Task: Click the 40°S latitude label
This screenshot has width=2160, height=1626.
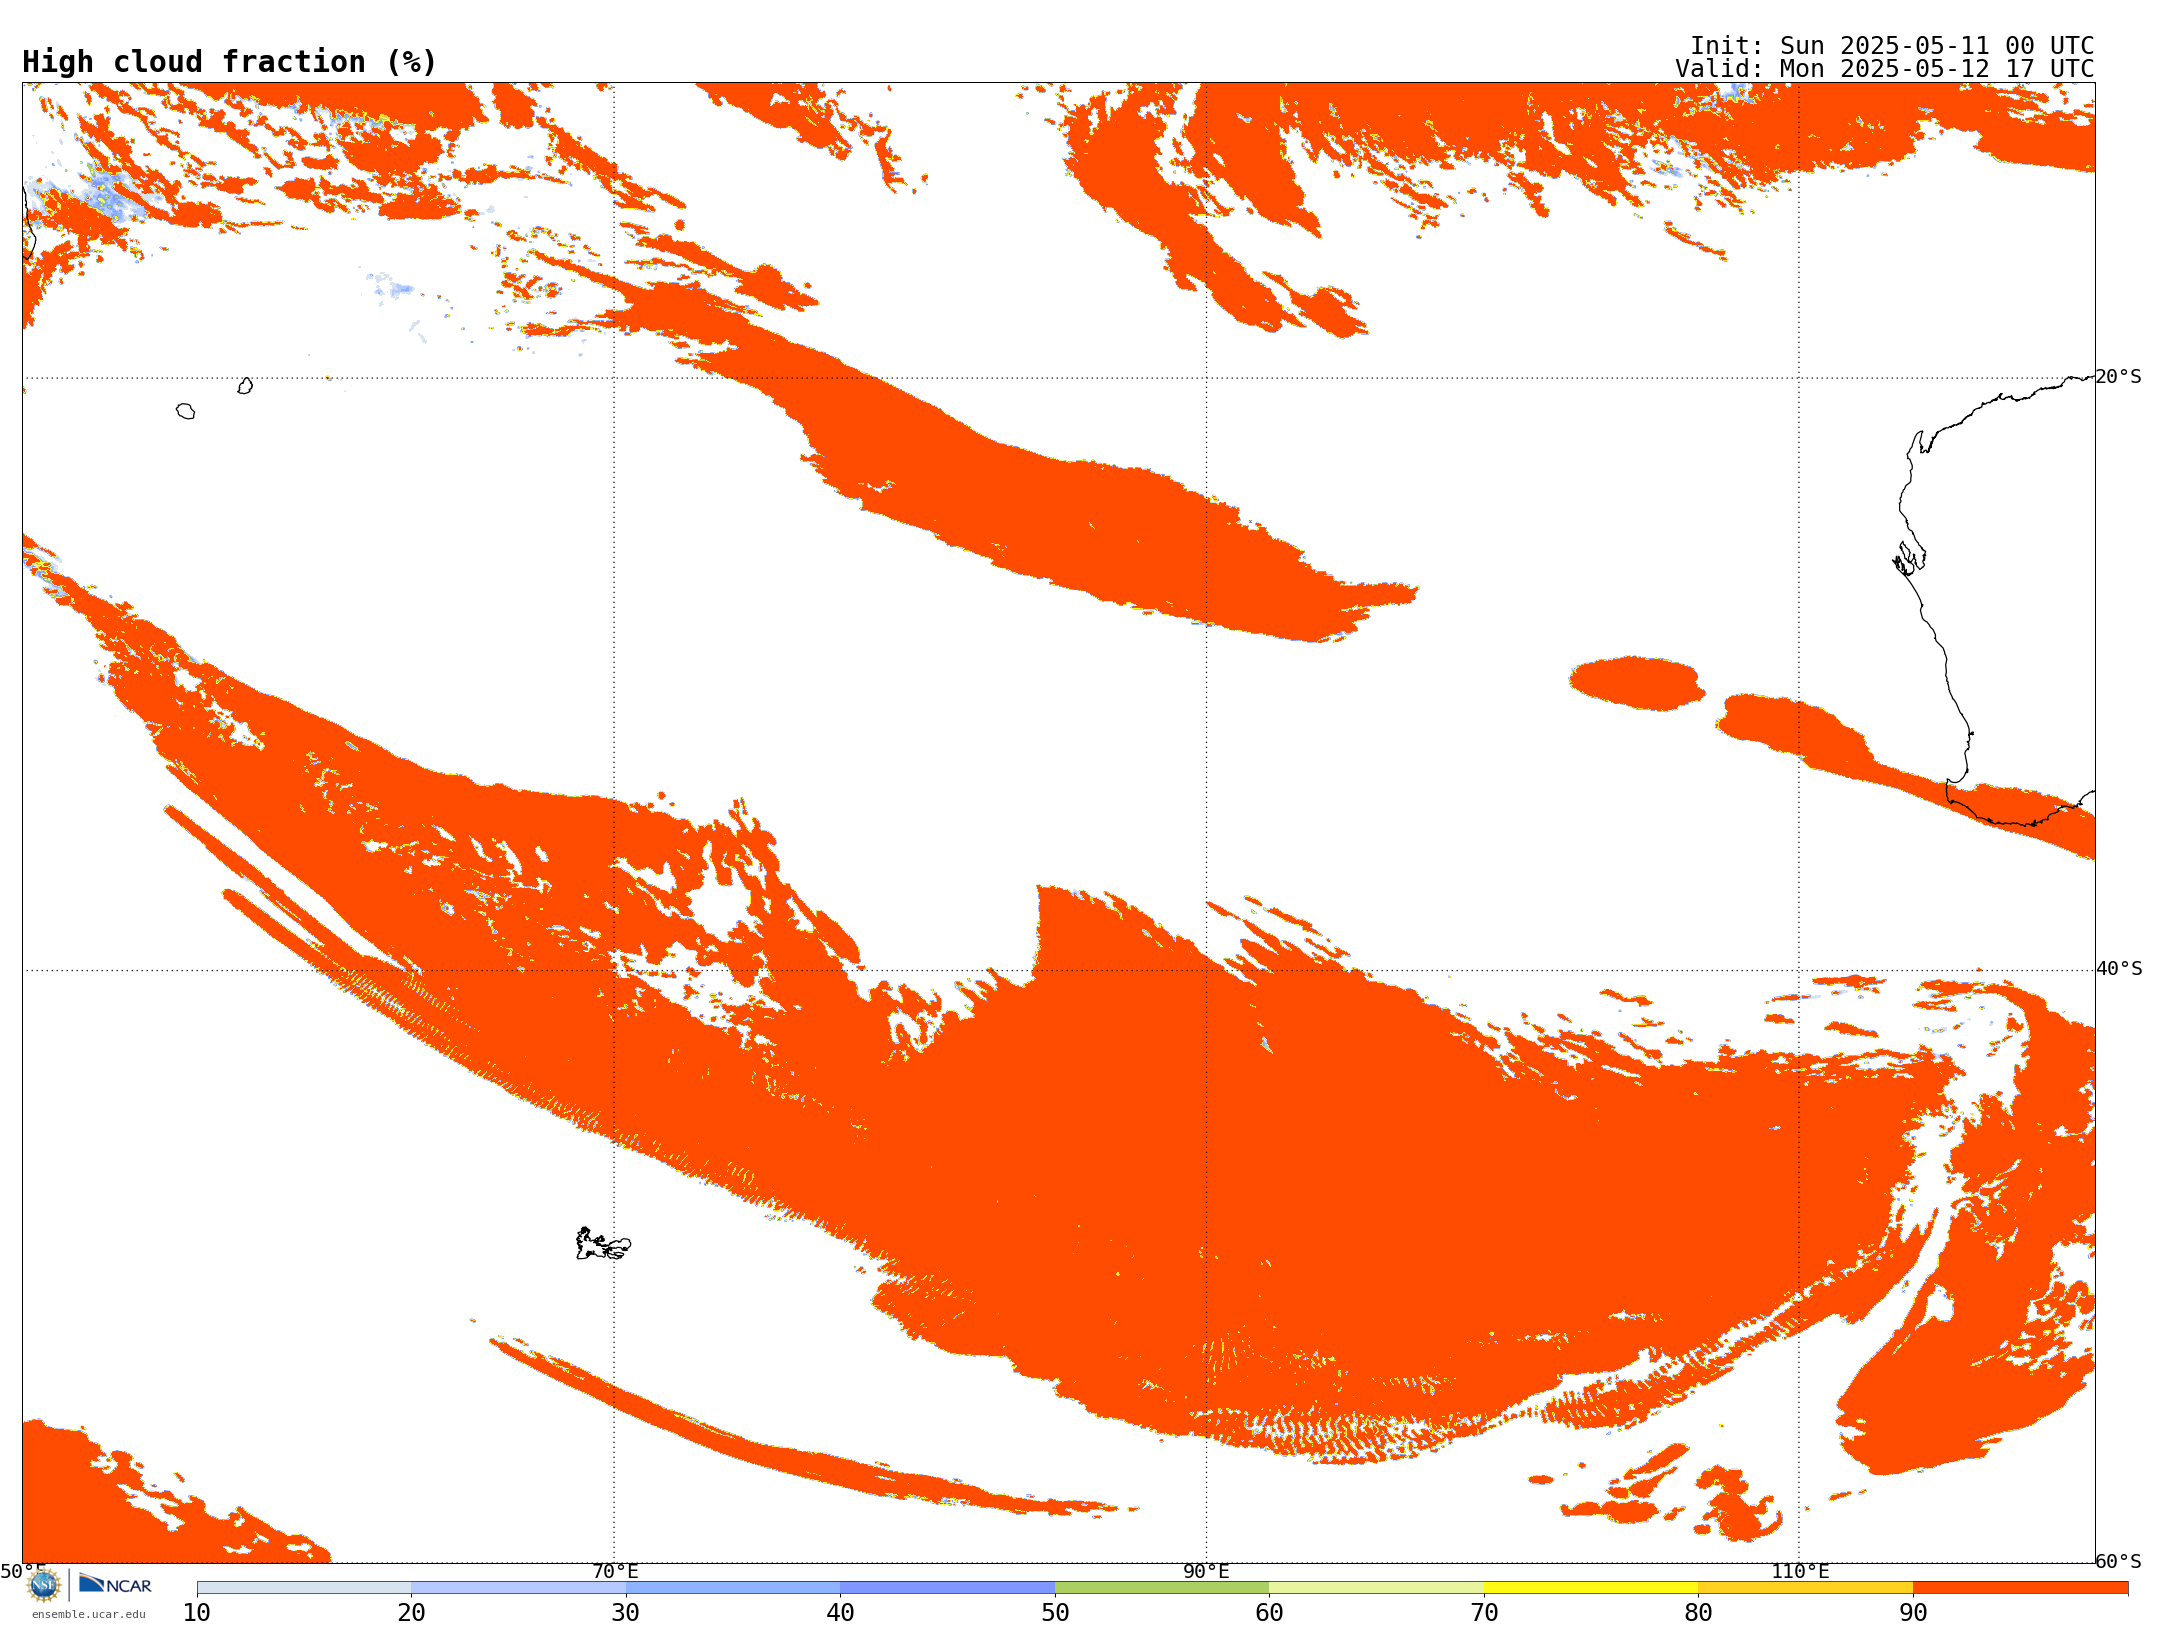Action: click(x=2119, y=969)
